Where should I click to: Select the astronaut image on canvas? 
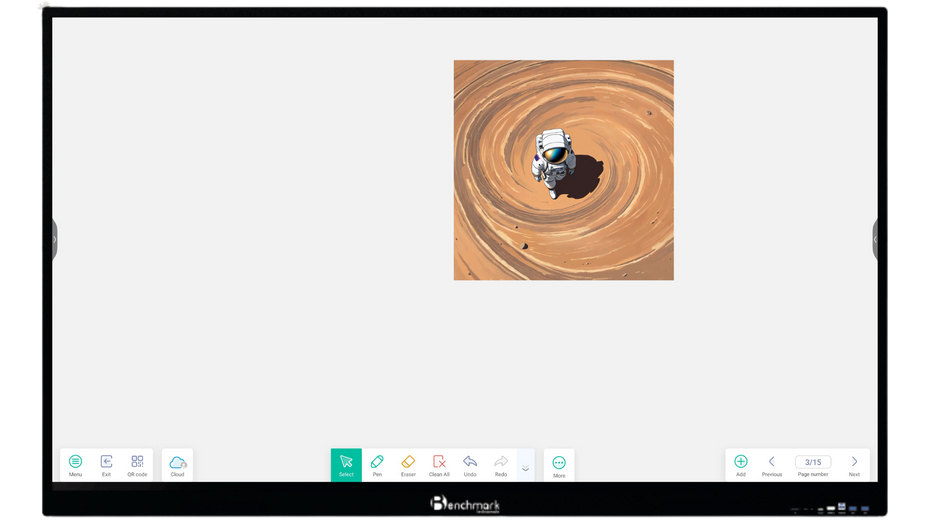click(563, 170)
